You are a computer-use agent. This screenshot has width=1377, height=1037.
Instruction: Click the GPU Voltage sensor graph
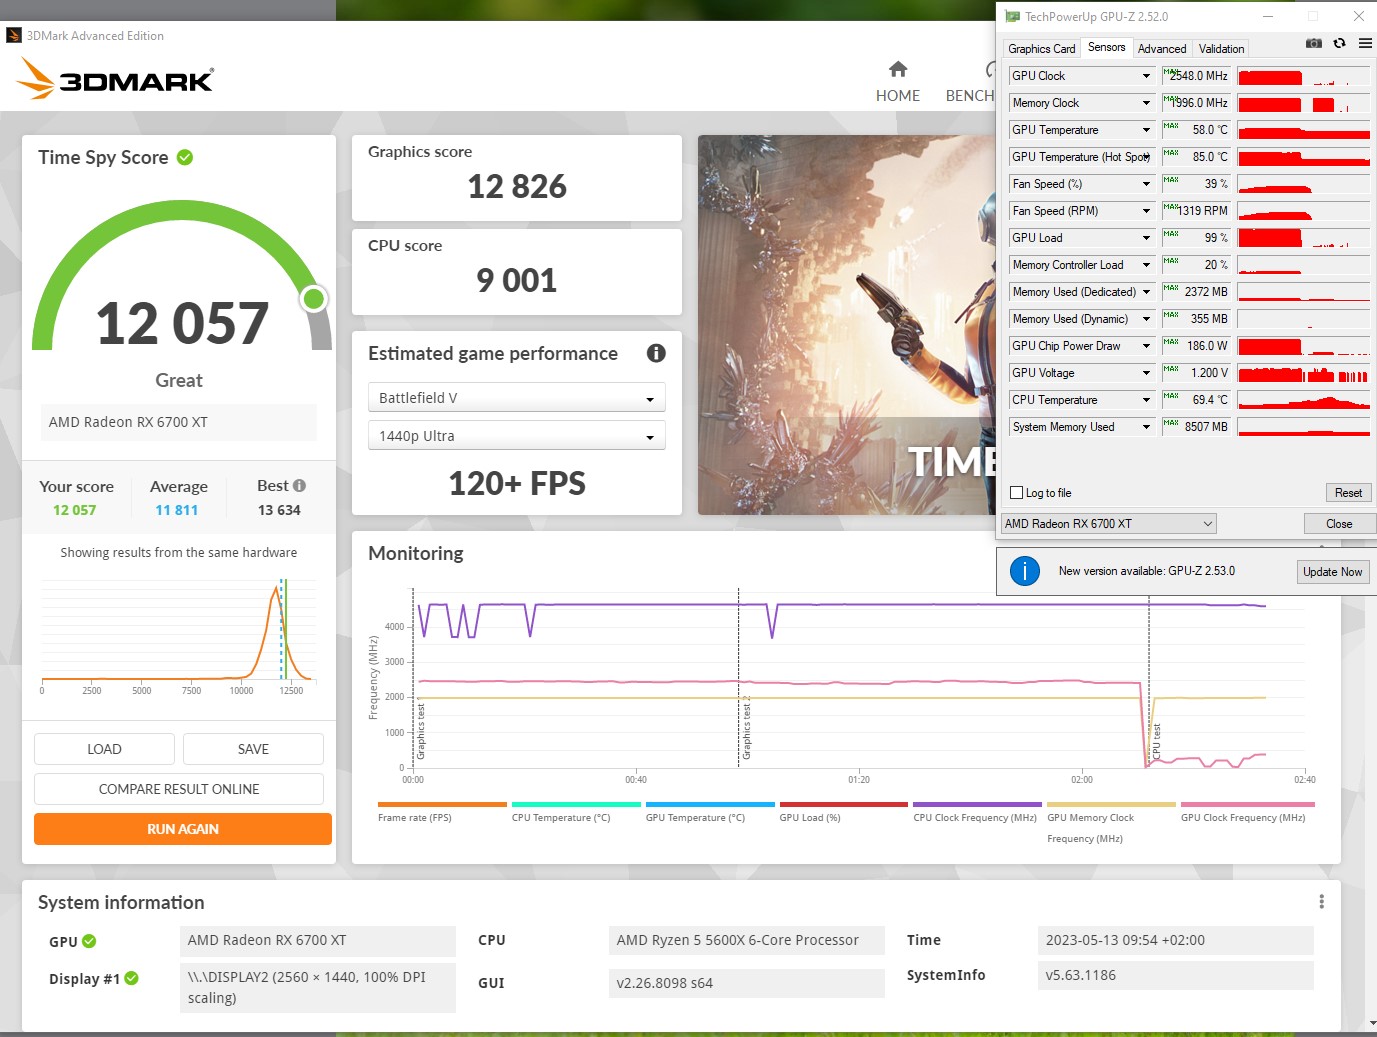(1303, 373)
